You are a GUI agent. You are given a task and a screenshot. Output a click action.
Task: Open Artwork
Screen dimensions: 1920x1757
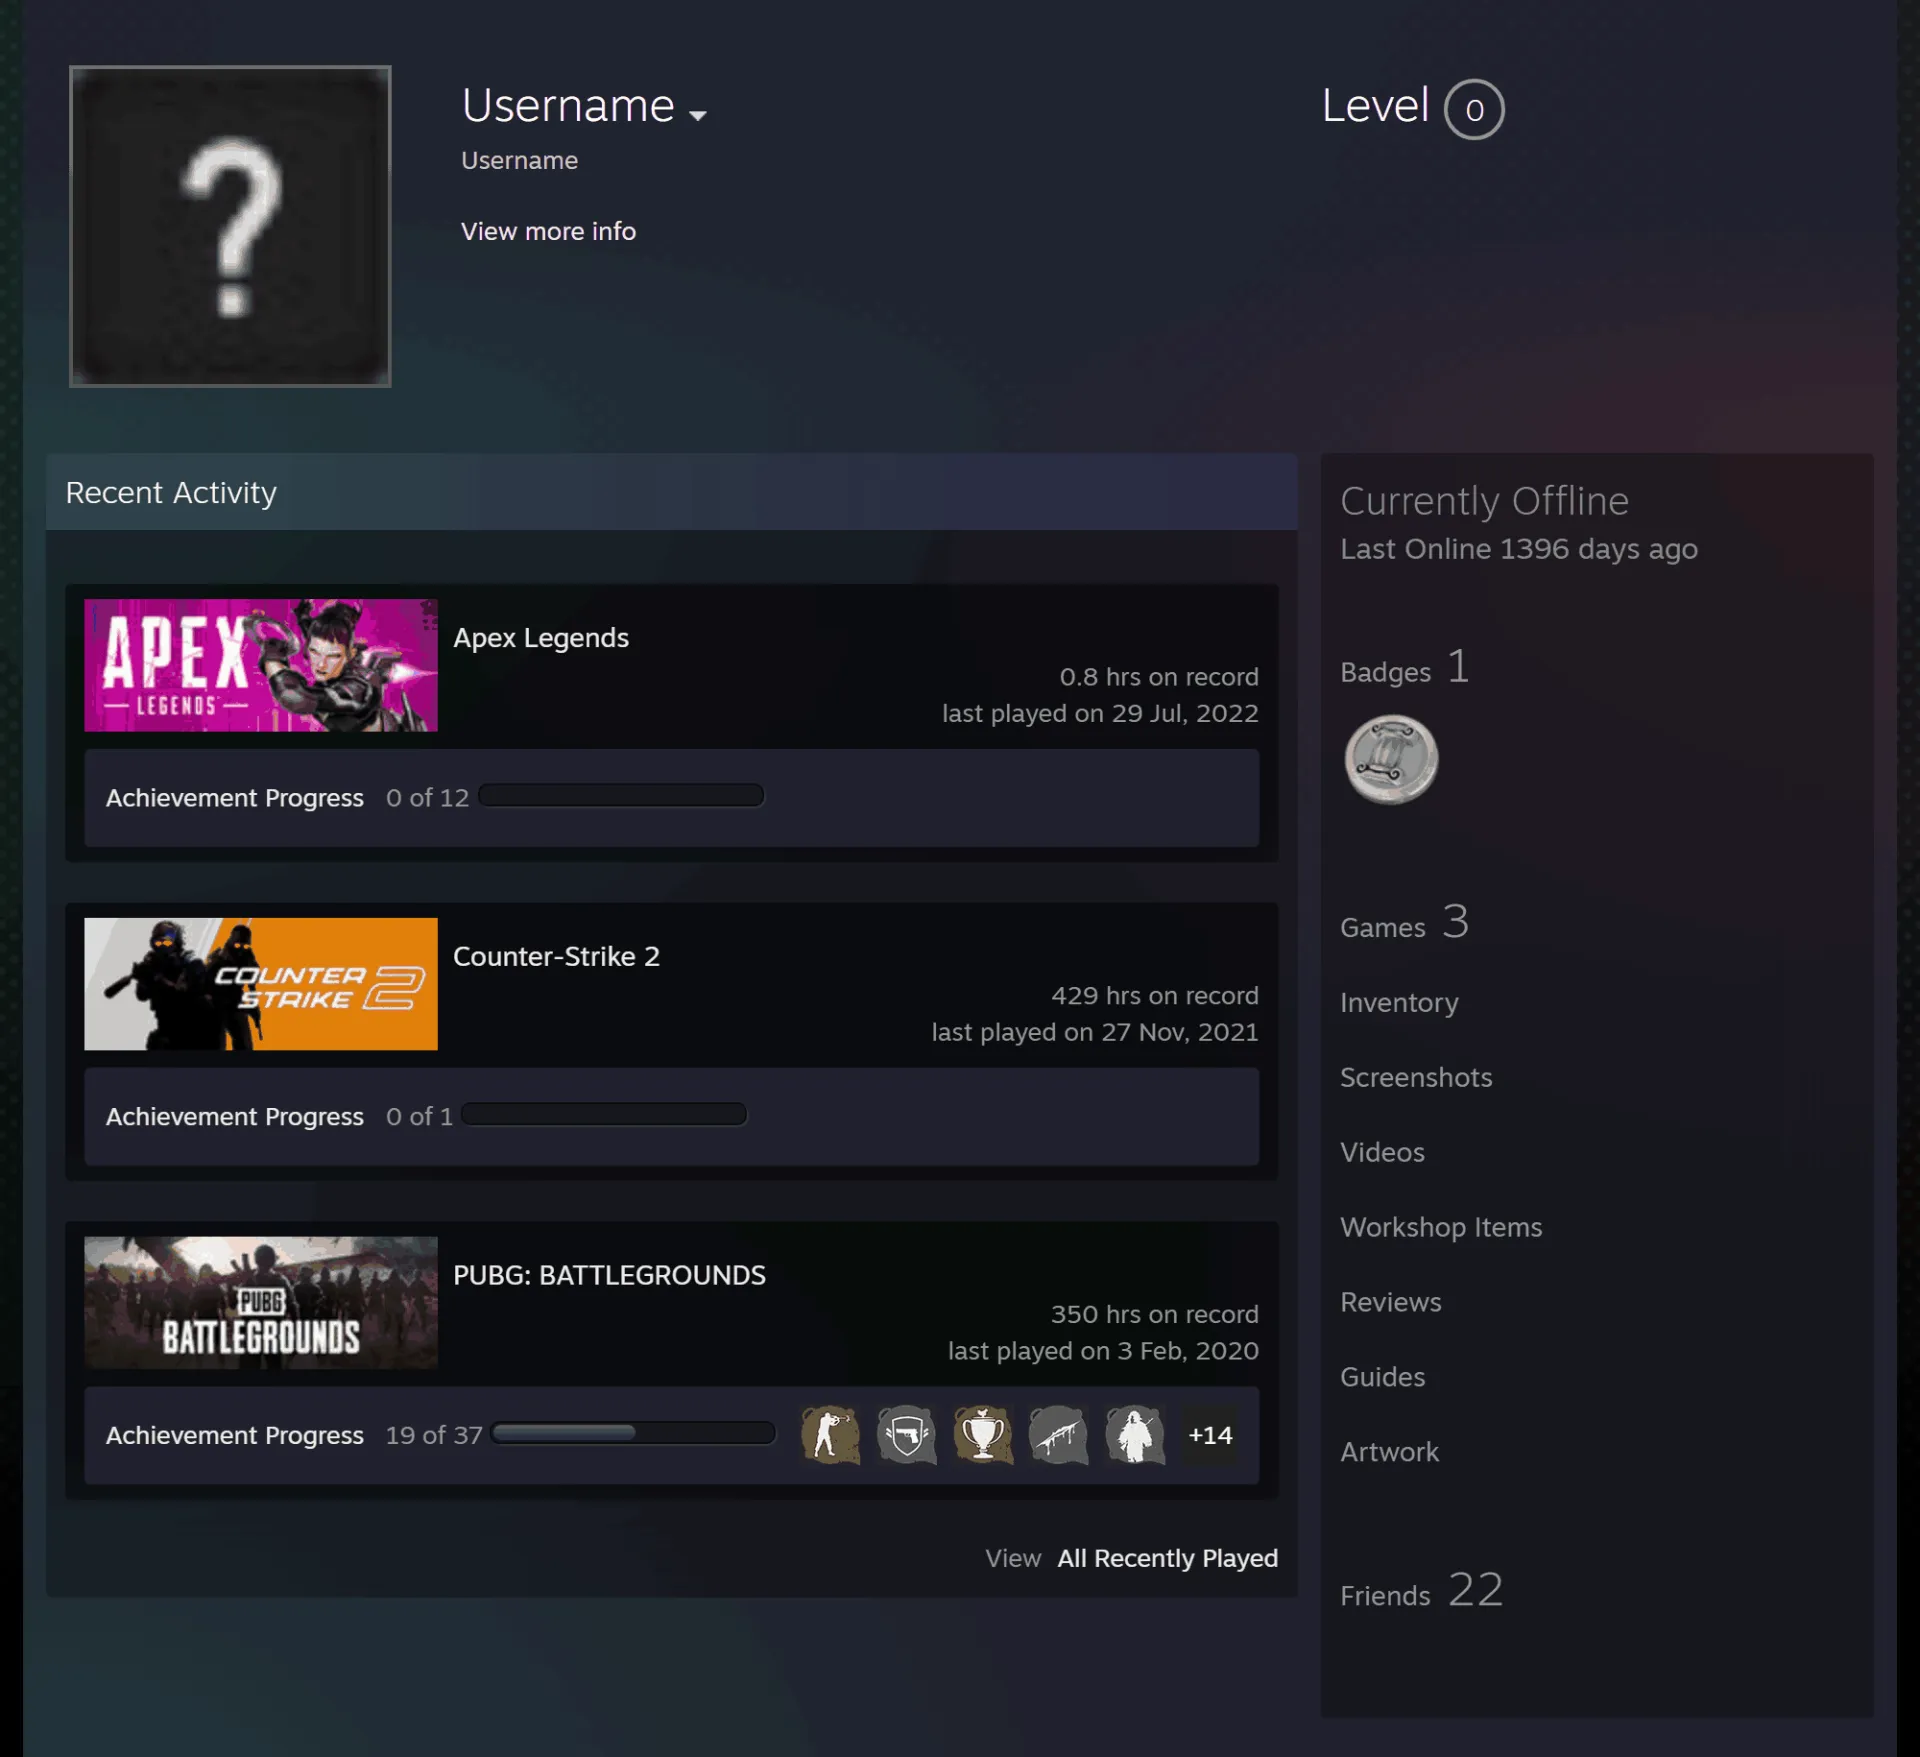(x=1390, y=1452)
